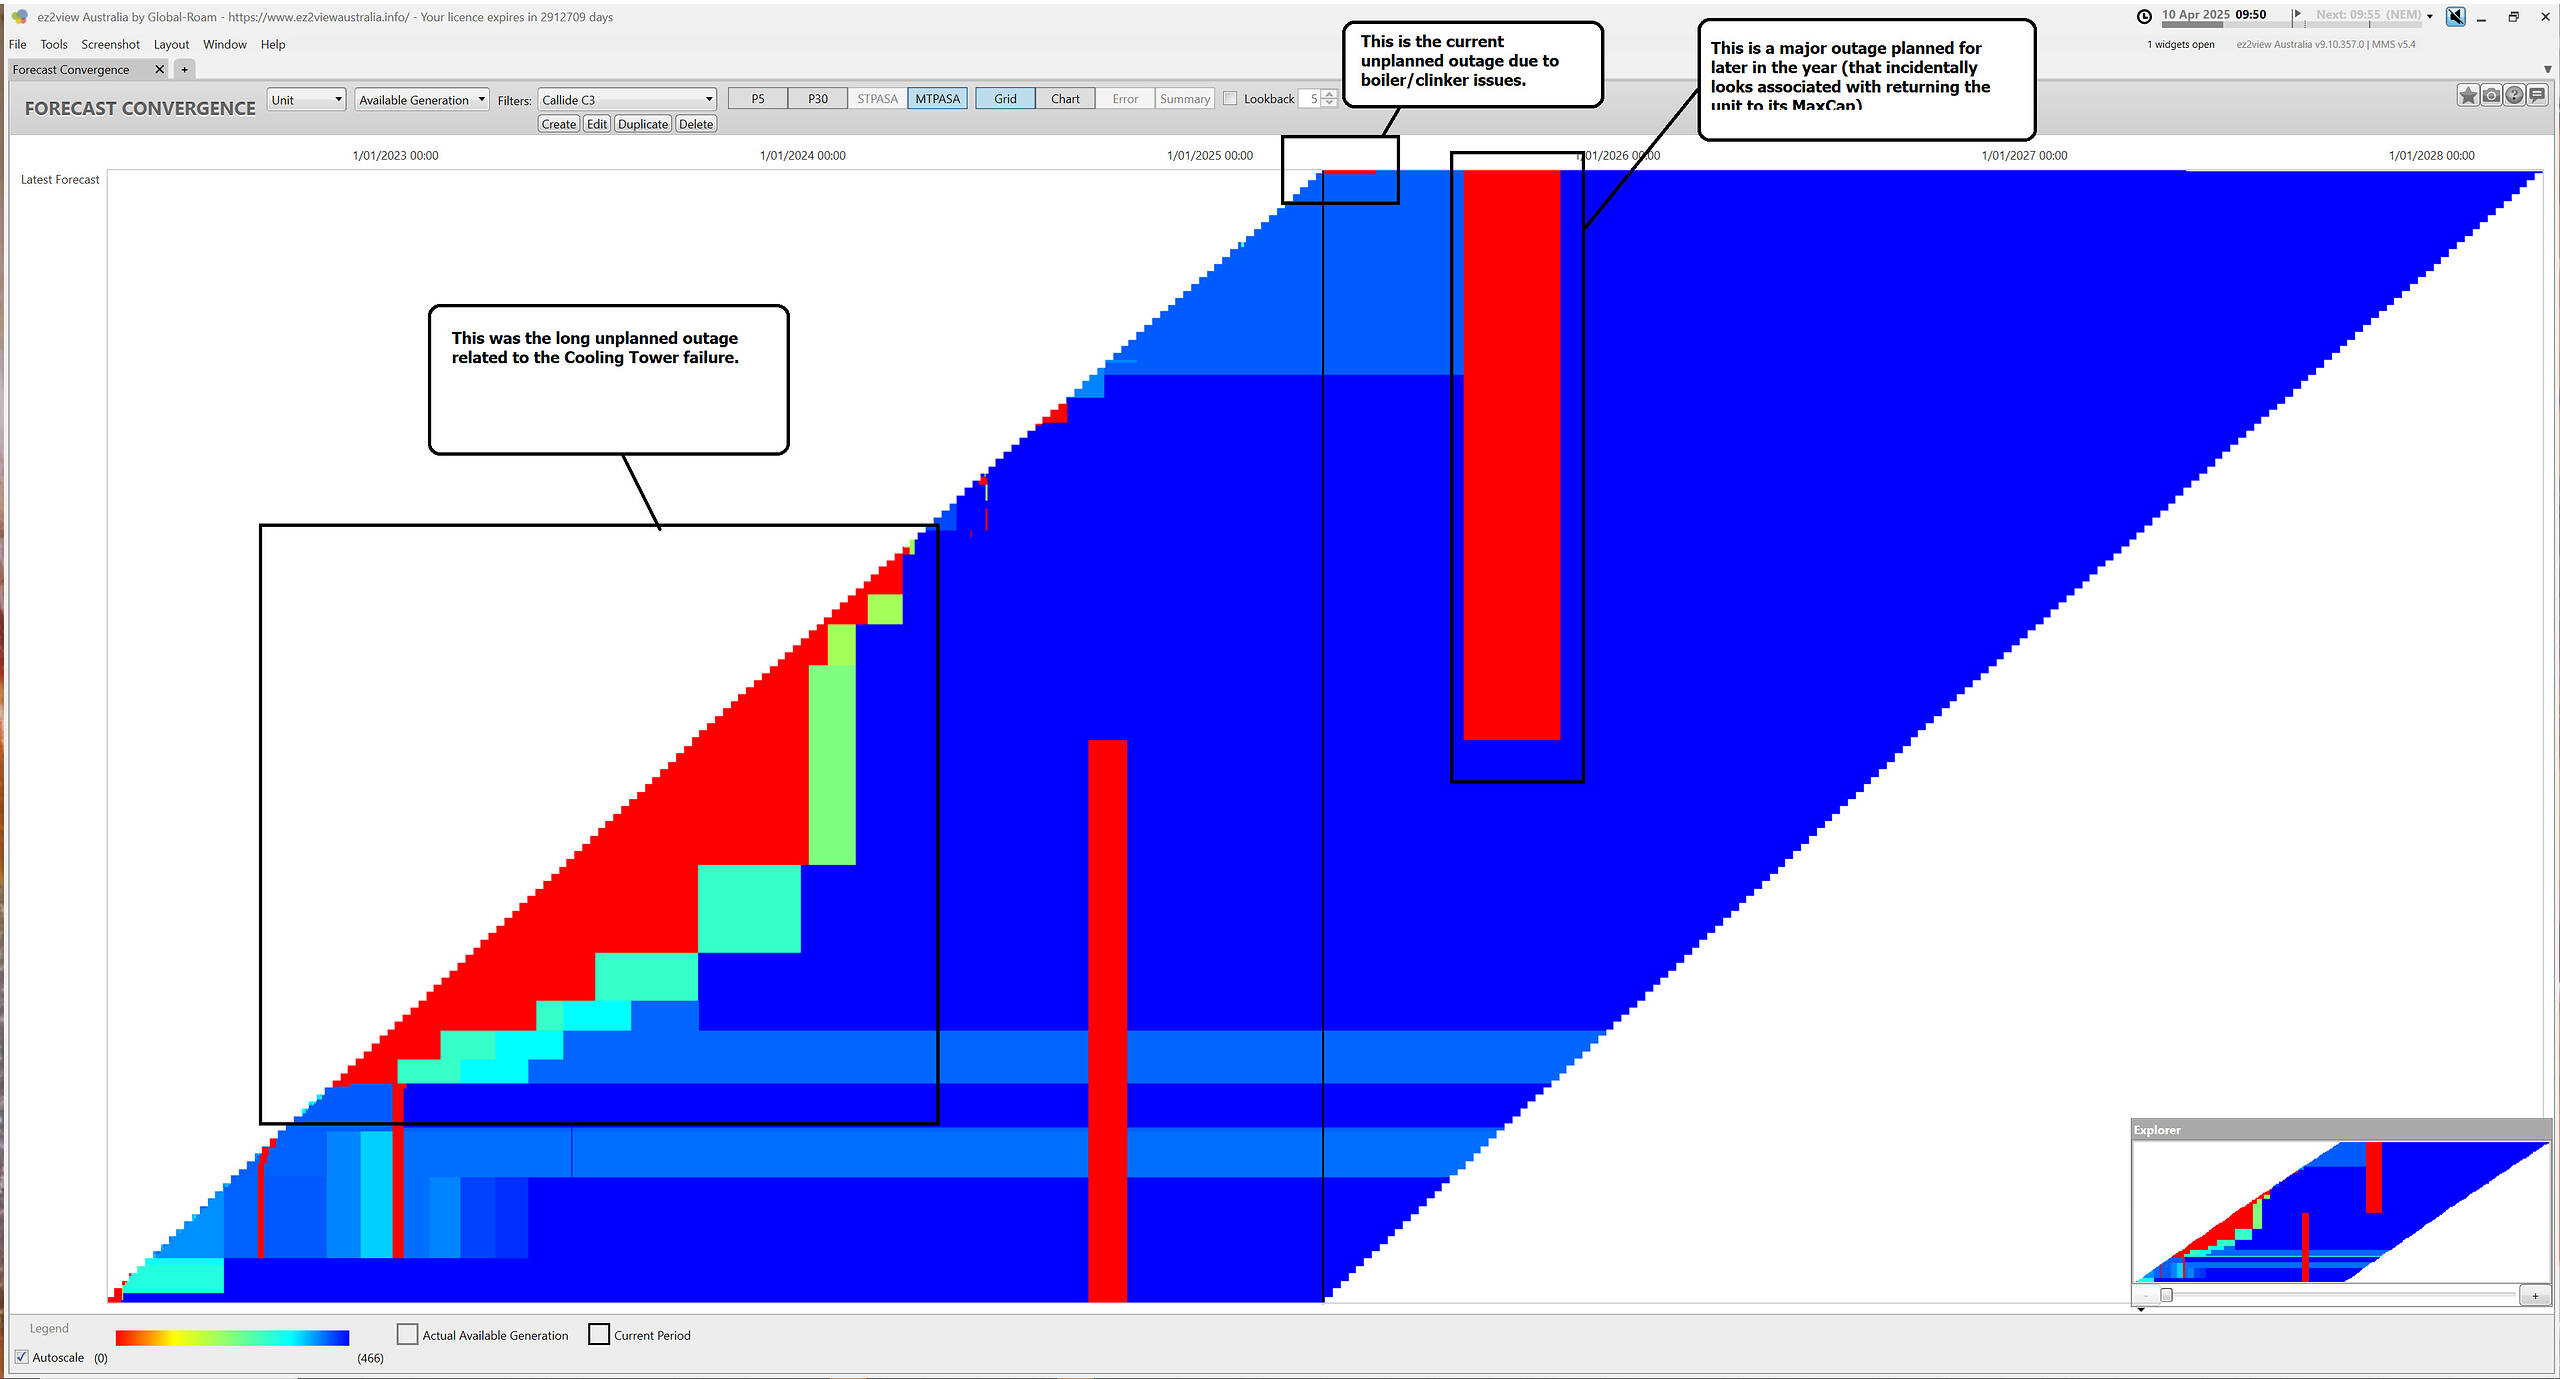The width and height of the screenshot is (2560, 1379).
Task: Click the 1/01/2027 00:00 axis label
Action: pyautogui.click(x=2024, y=155)
